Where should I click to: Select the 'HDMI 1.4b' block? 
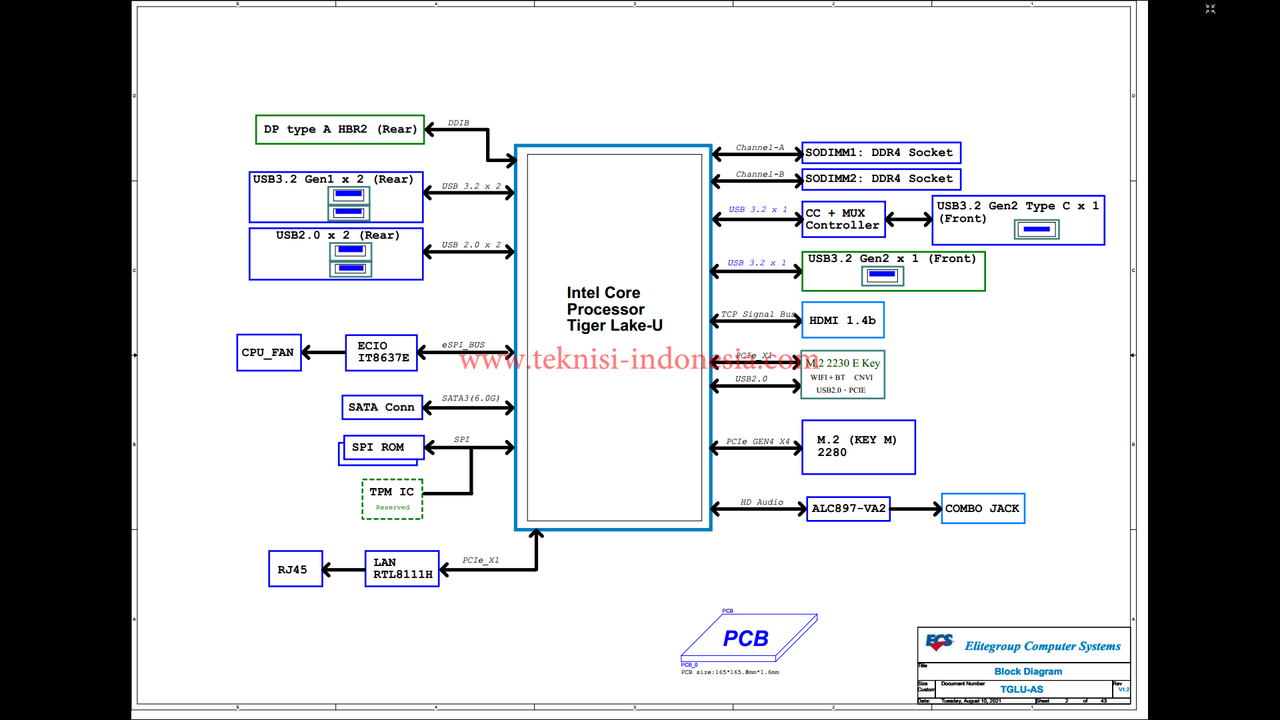click(x=843, y=320)
